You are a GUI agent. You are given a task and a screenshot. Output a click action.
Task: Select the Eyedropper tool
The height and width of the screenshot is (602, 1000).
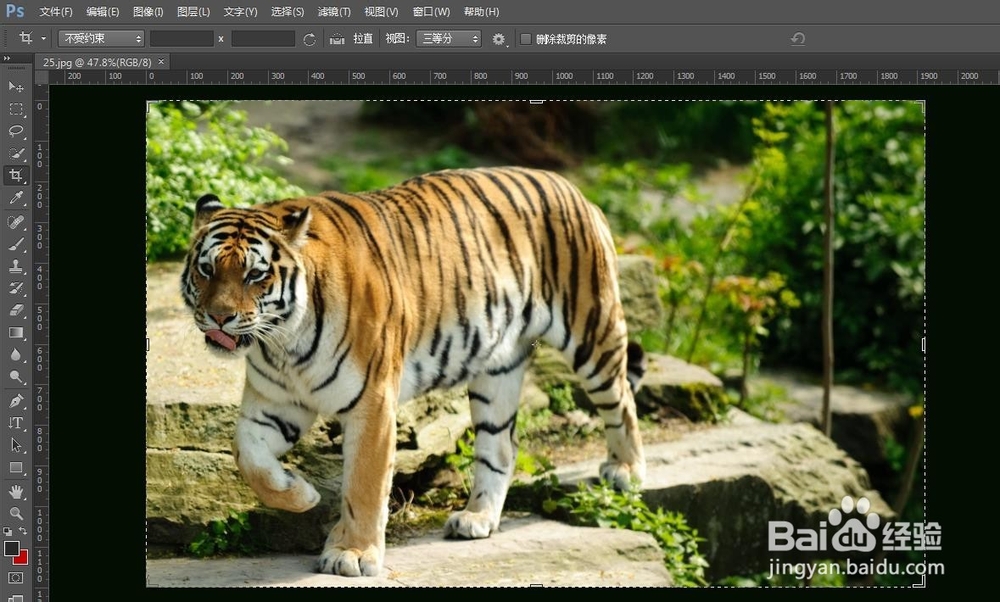click(x=16, y=198)
